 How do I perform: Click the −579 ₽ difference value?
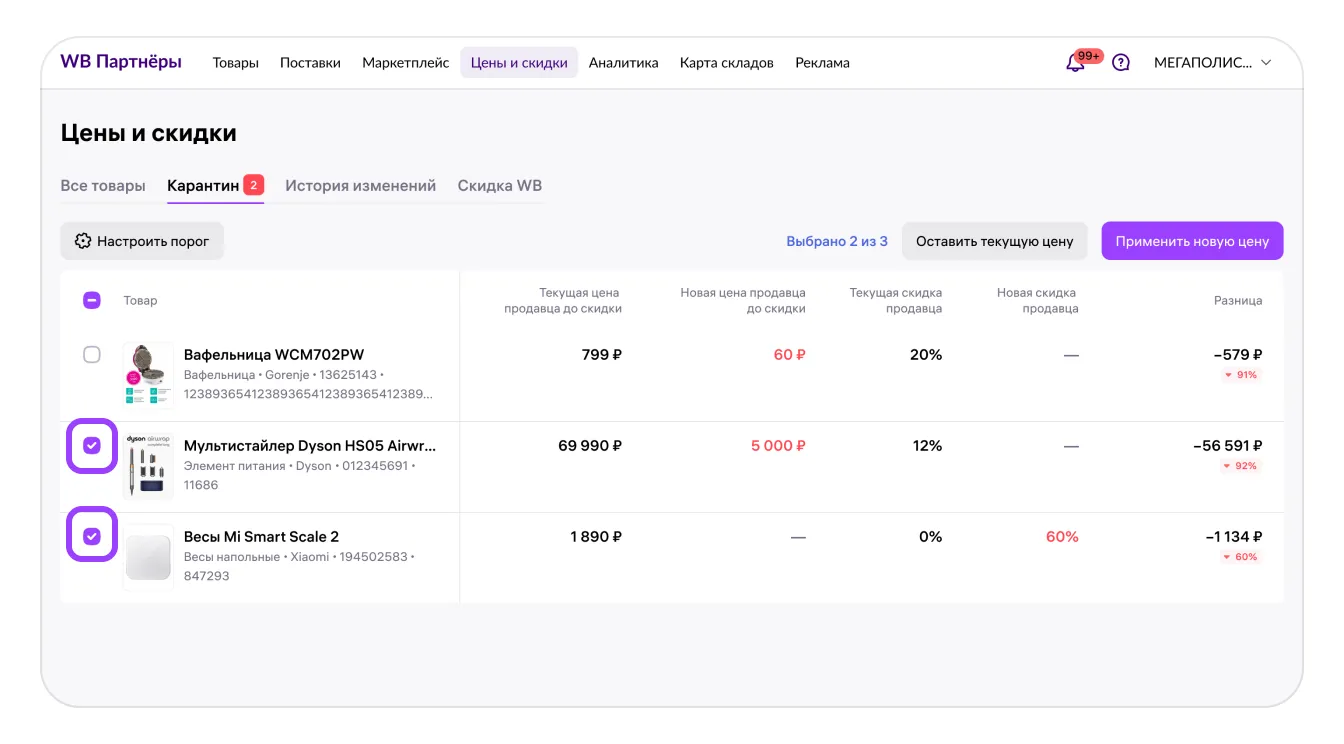[1237, 355]
